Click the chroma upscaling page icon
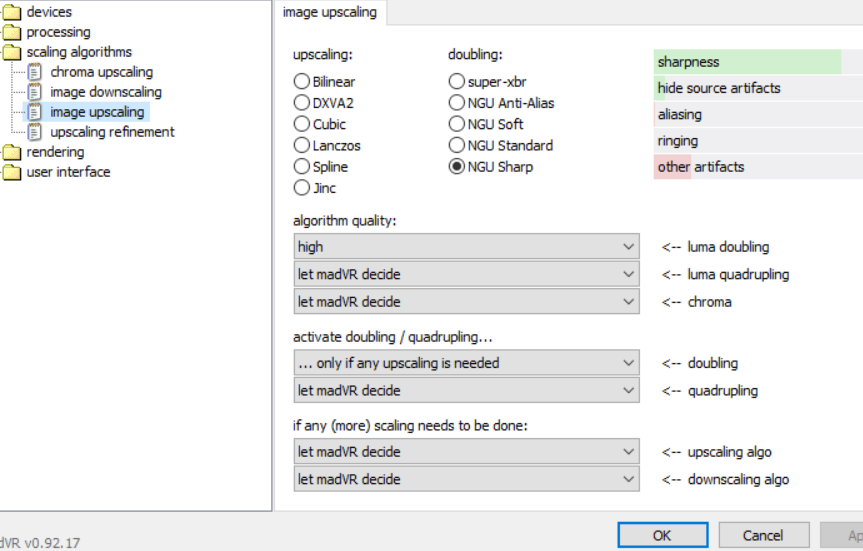 pyautogui.click(x=35, y=72)
